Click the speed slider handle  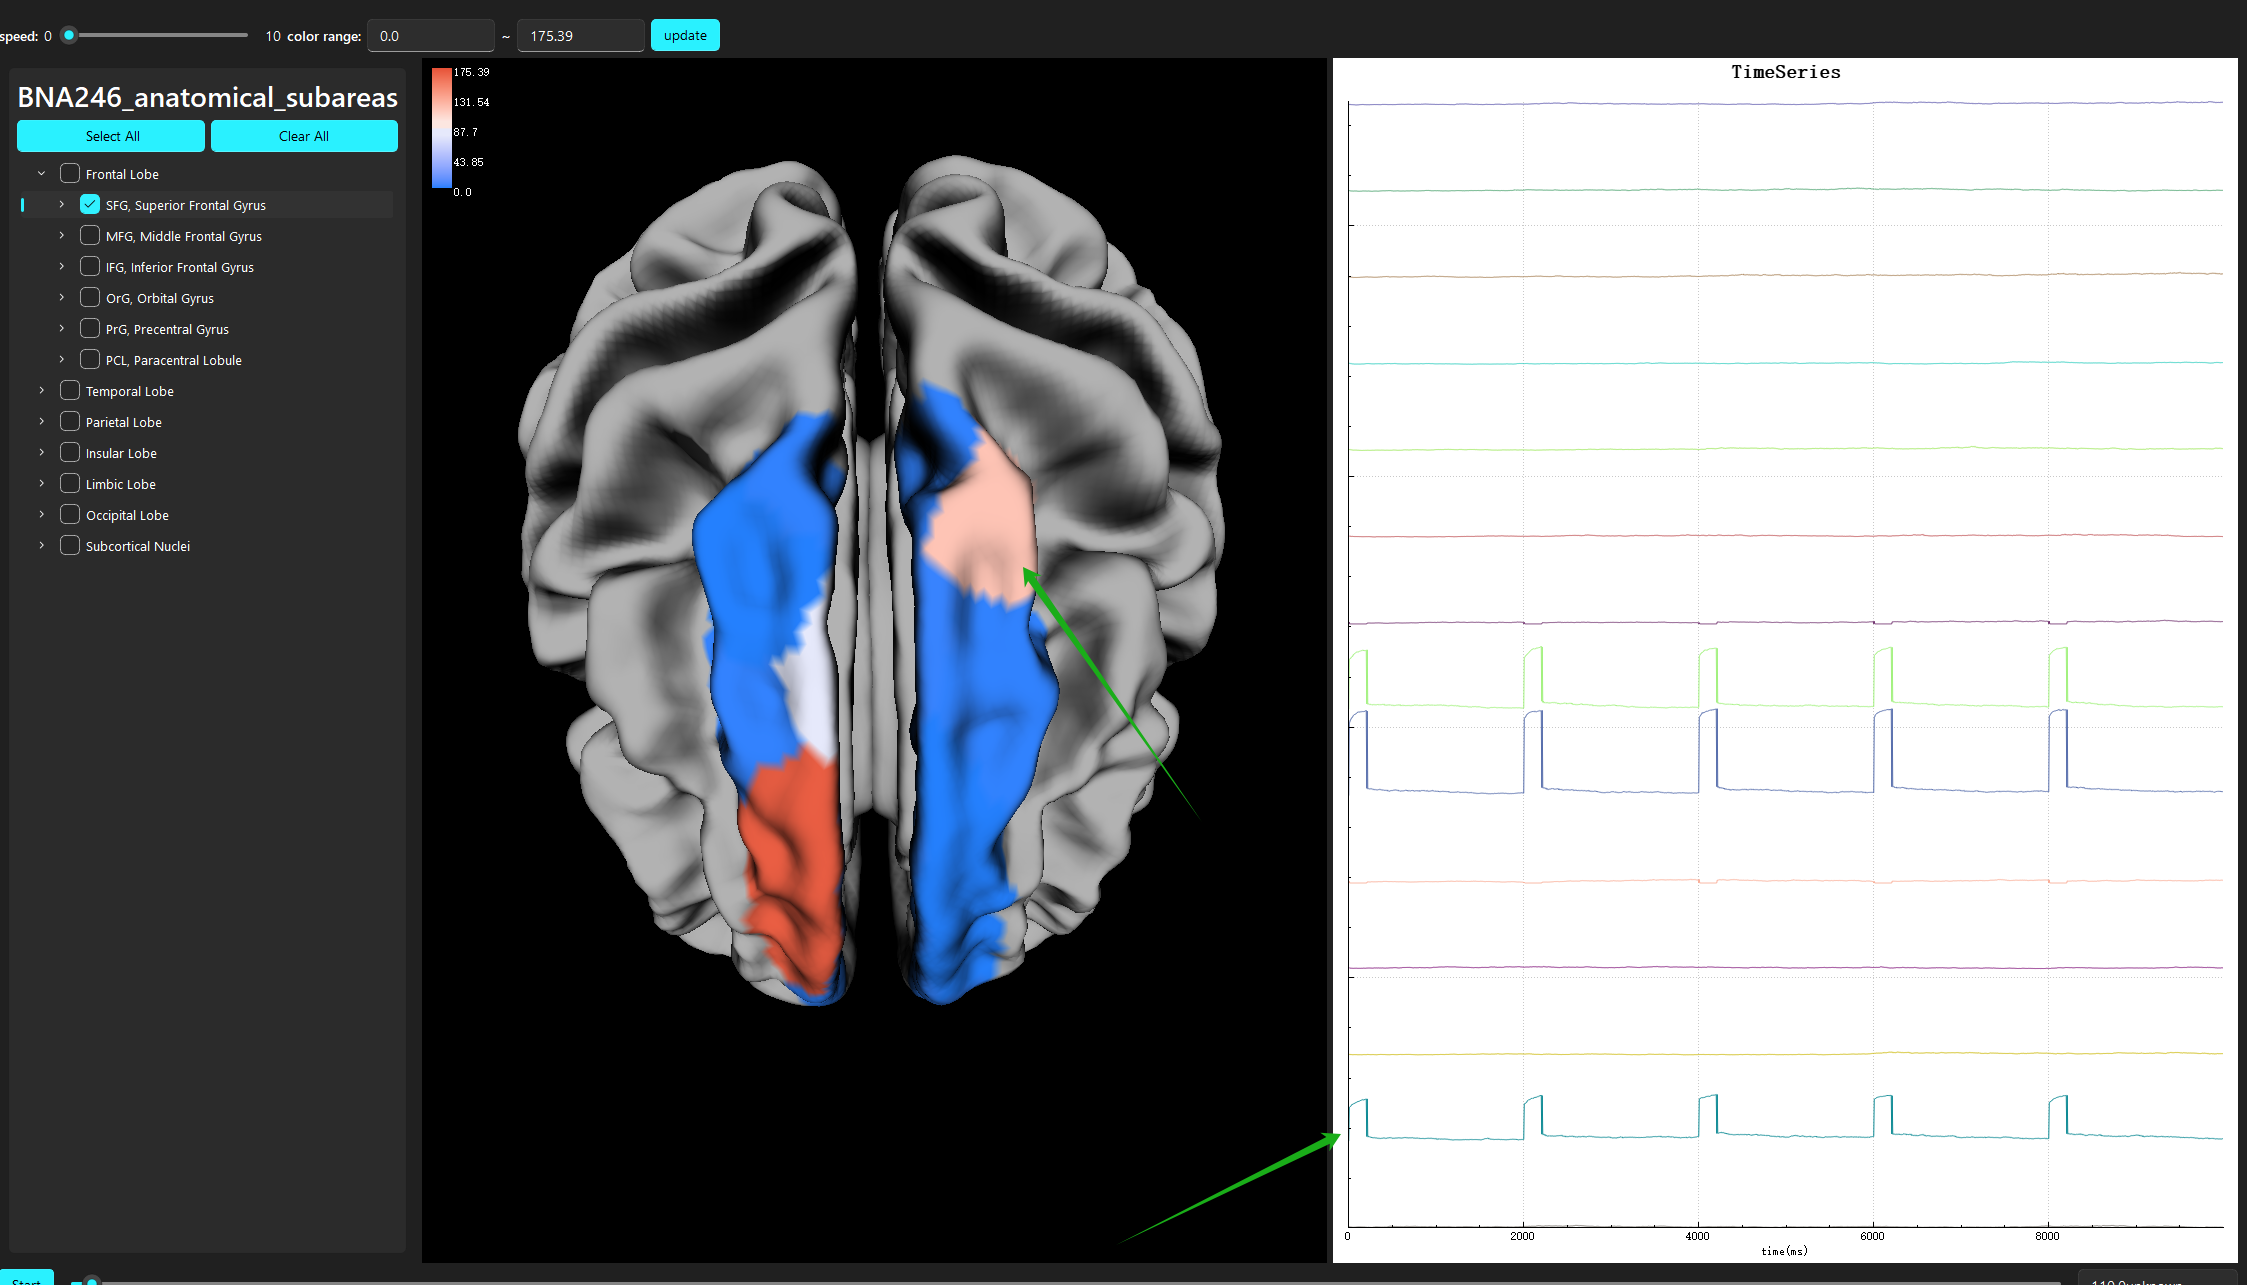point(69,35)
